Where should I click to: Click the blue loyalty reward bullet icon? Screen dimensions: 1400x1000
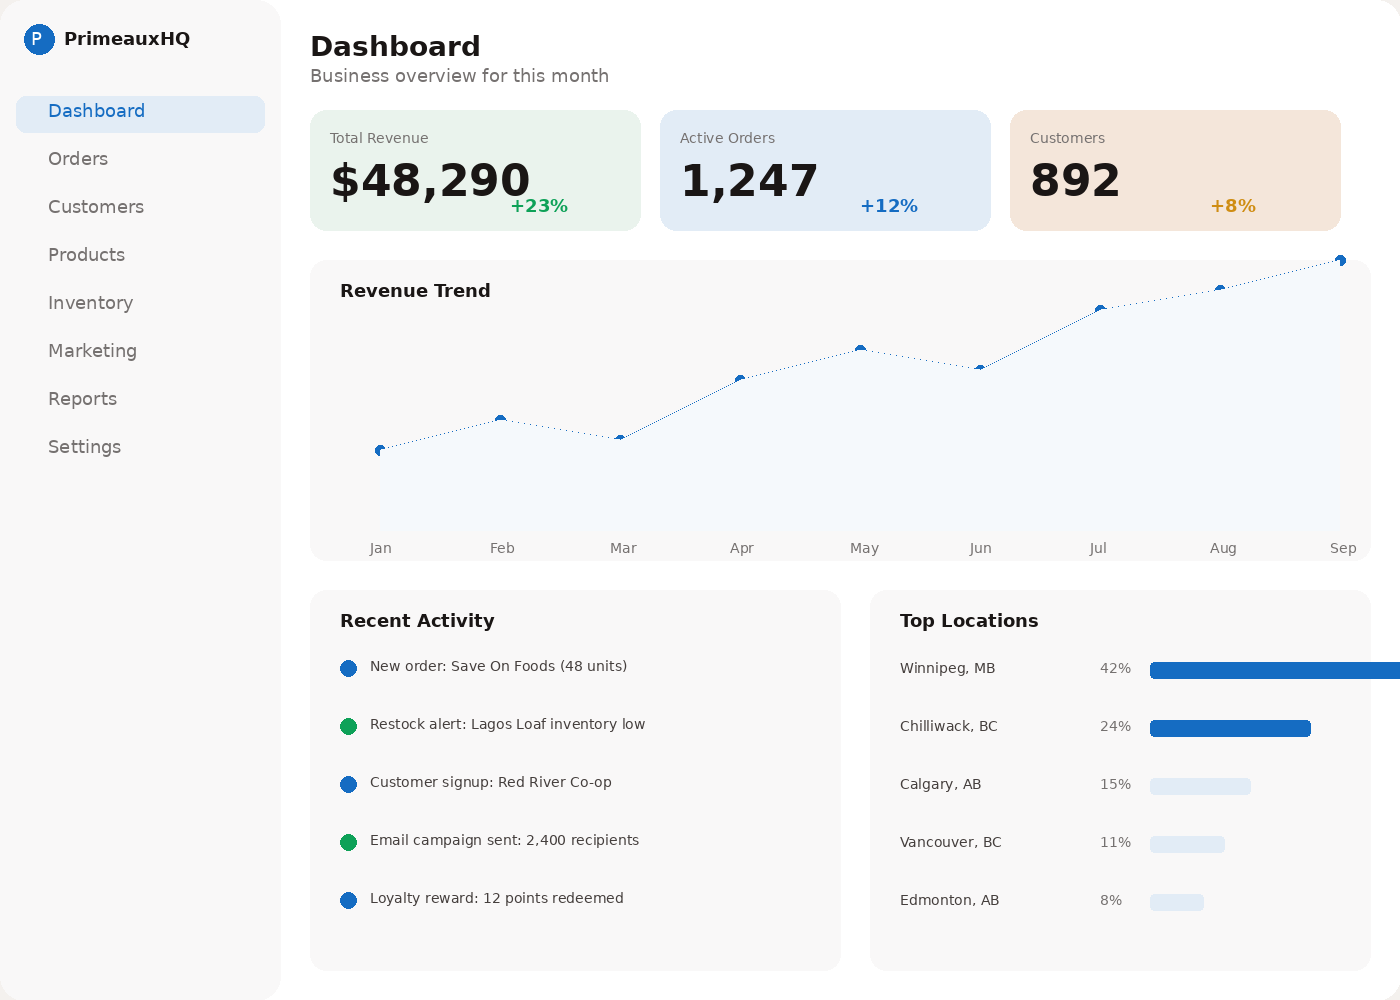tap(348, 900)
